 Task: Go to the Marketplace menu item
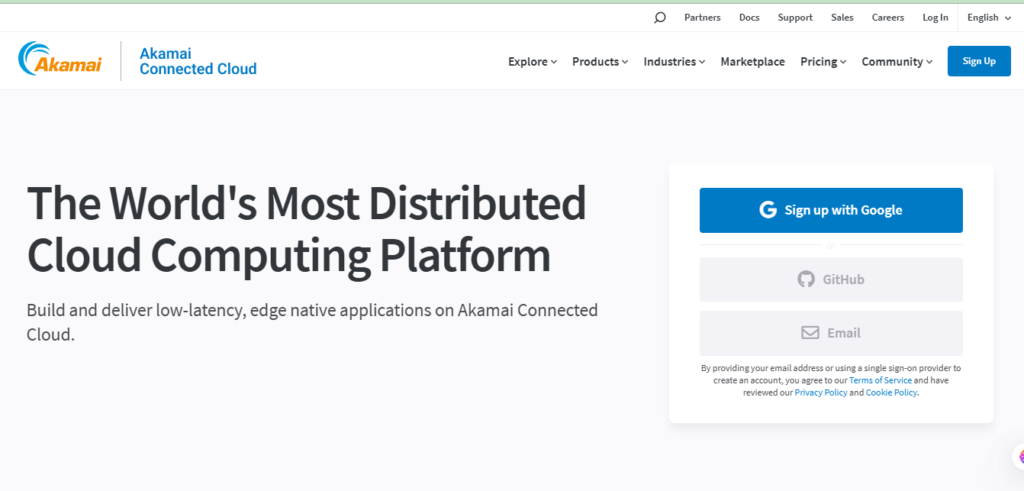coord(753,62)
